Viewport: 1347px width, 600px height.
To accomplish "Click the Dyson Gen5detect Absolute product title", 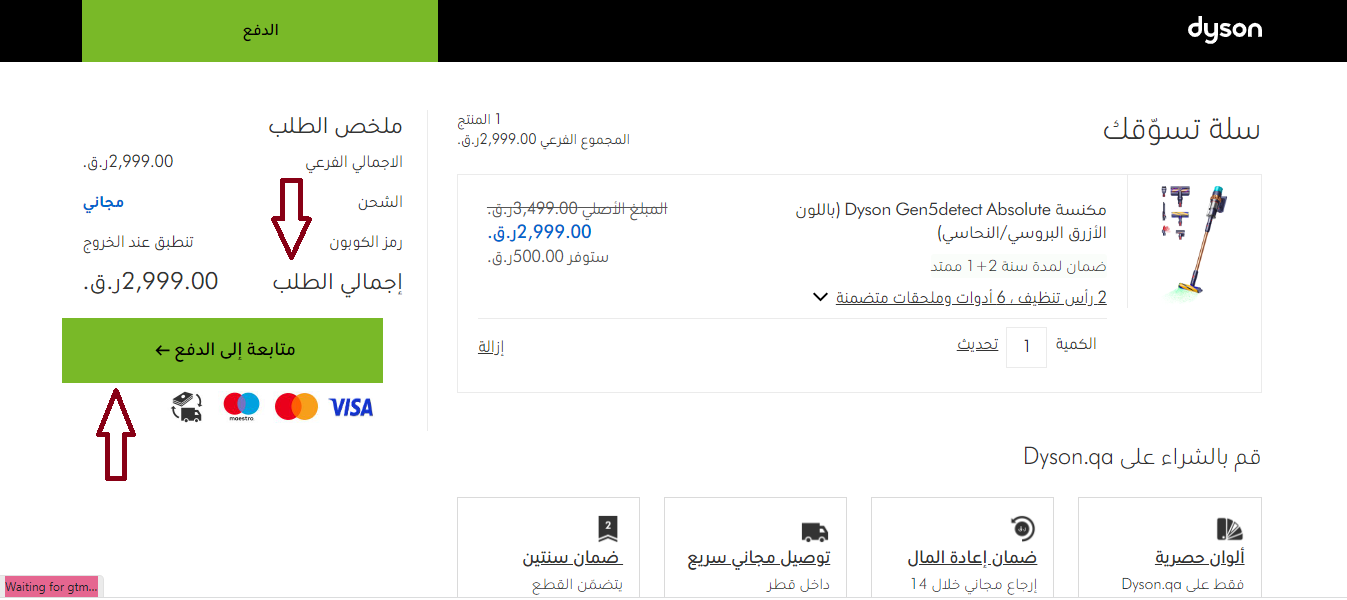I will [x=952, y=222].
